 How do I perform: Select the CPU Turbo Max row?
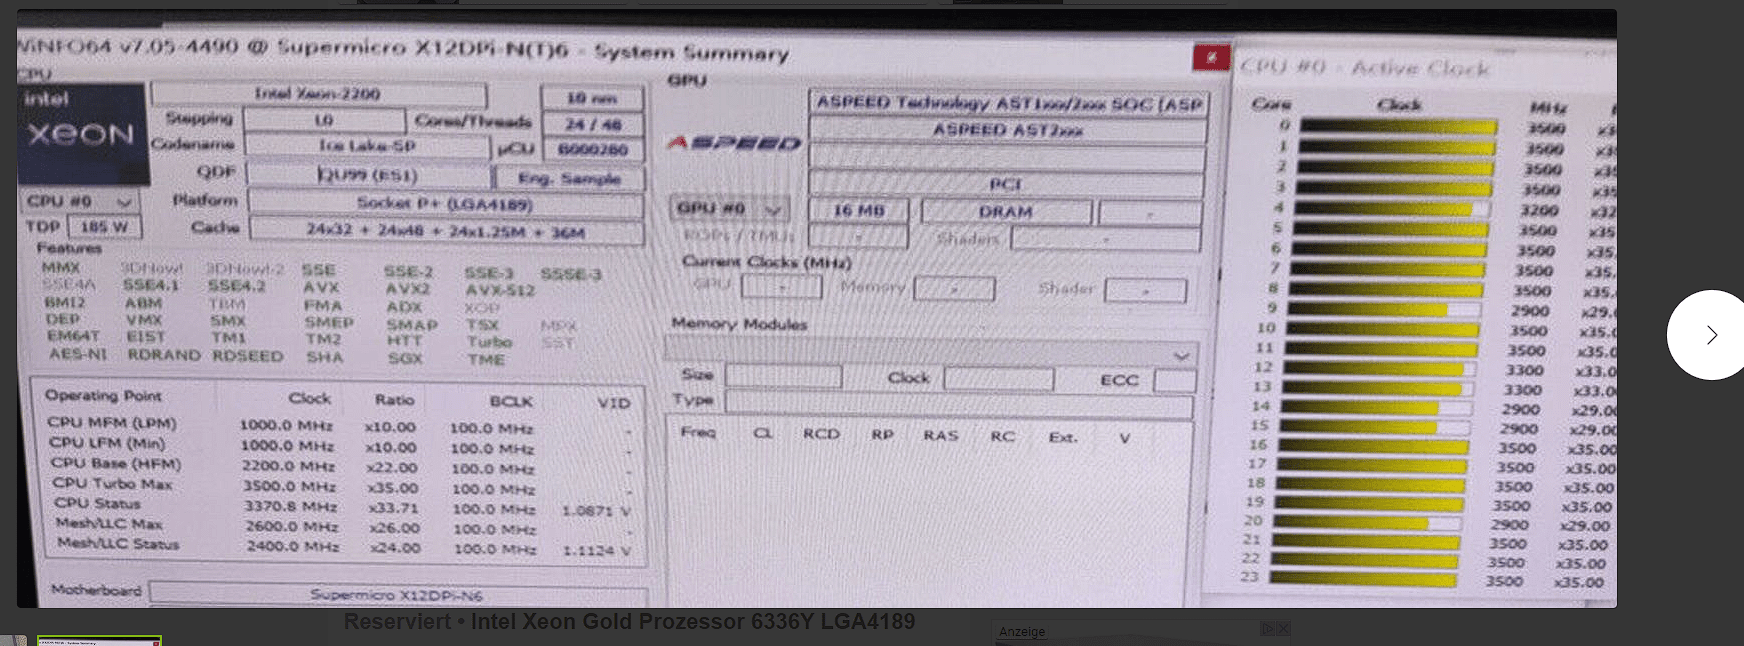click(342, 487)
